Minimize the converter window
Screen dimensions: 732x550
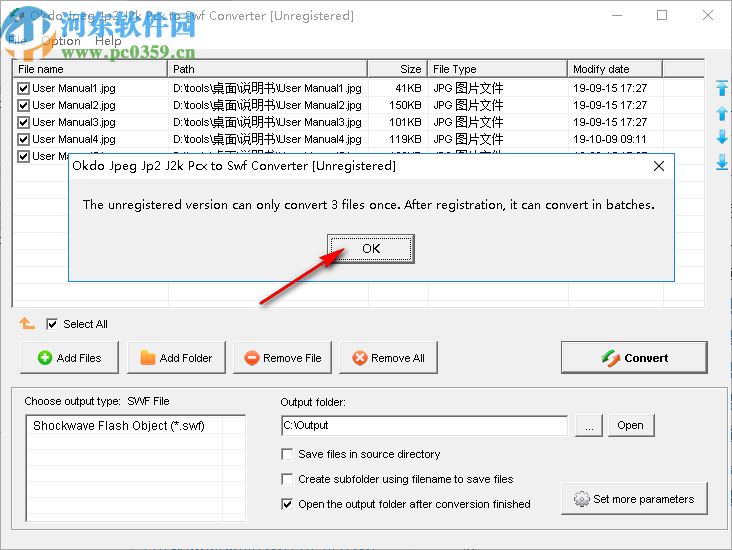[x=617, y=15]
